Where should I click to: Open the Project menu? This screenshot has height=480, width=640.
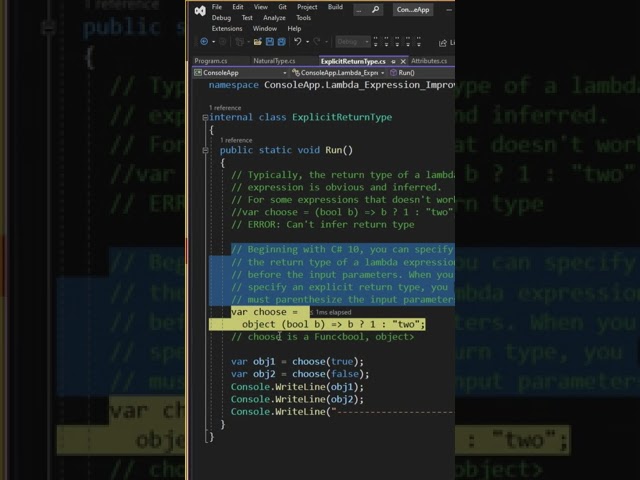click(x=307, y=7)
